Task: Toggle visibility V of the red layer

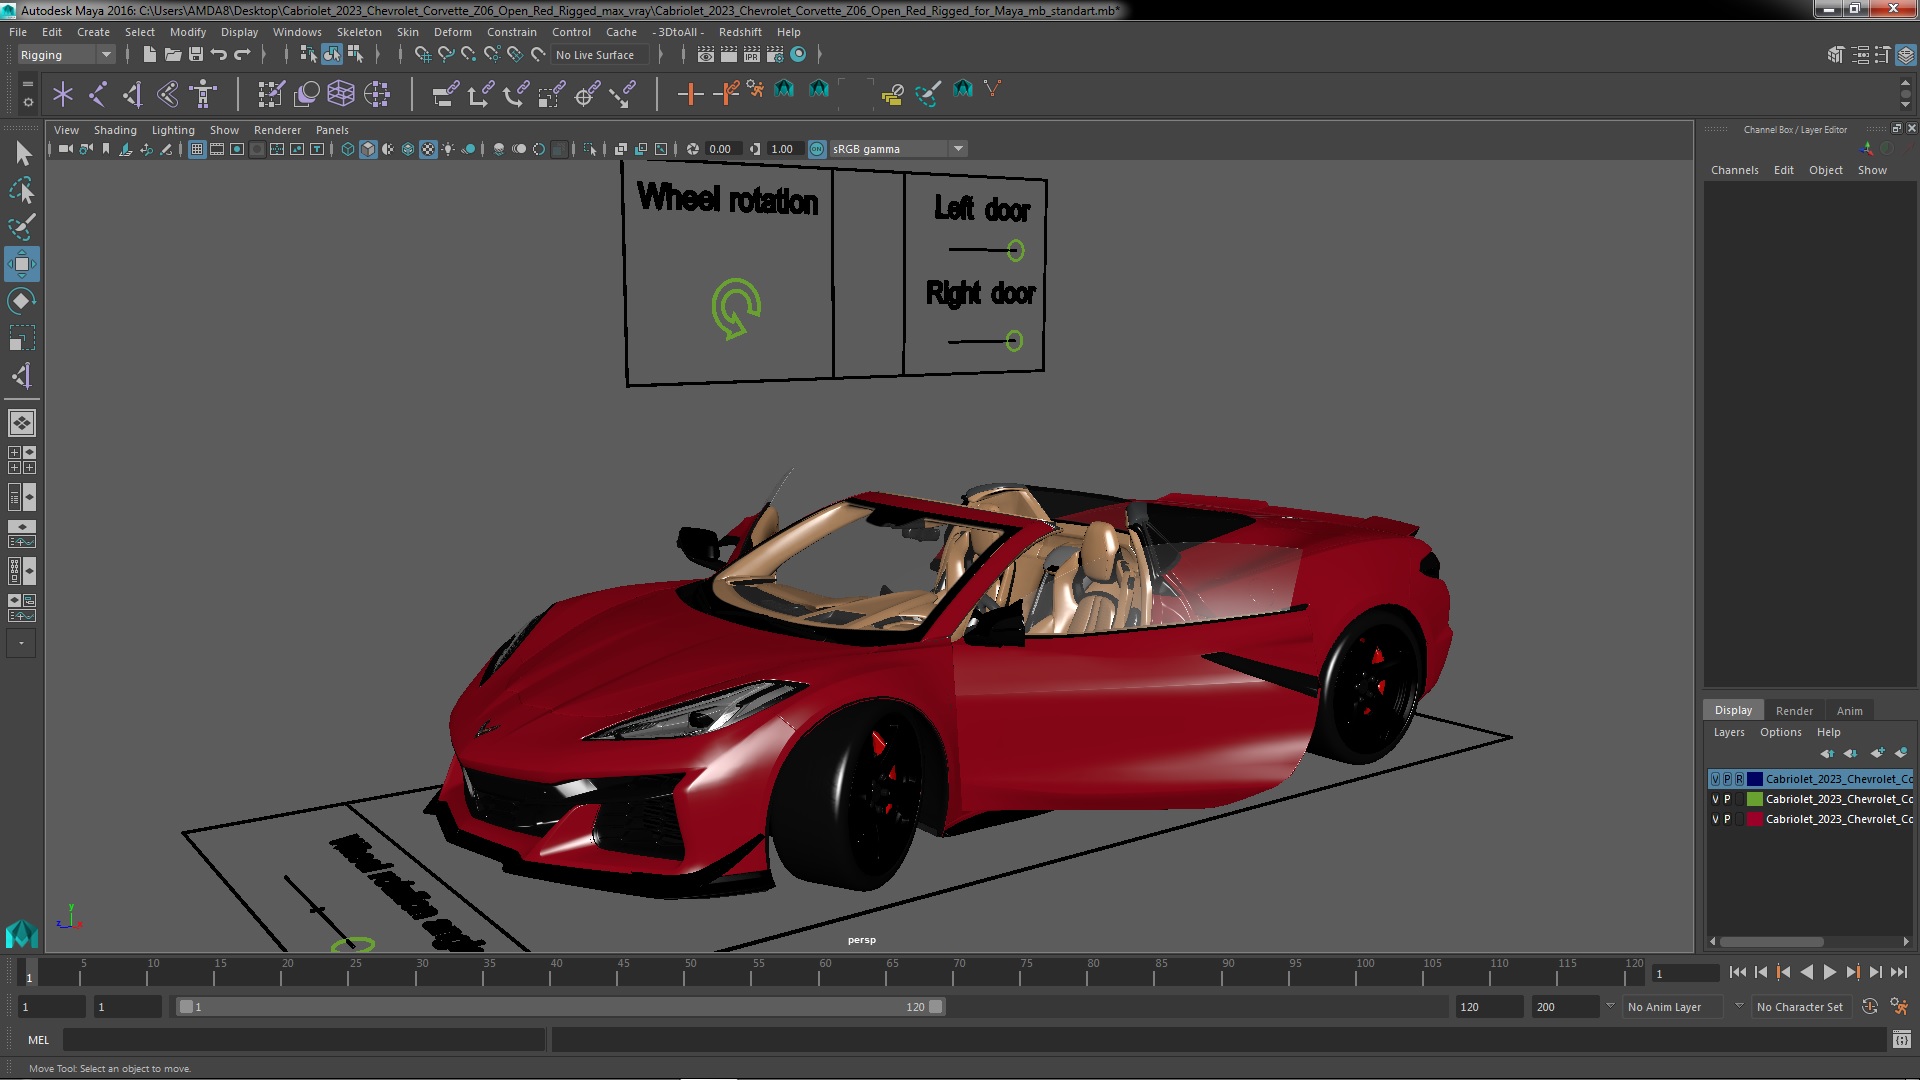Action: (1715, 819)
